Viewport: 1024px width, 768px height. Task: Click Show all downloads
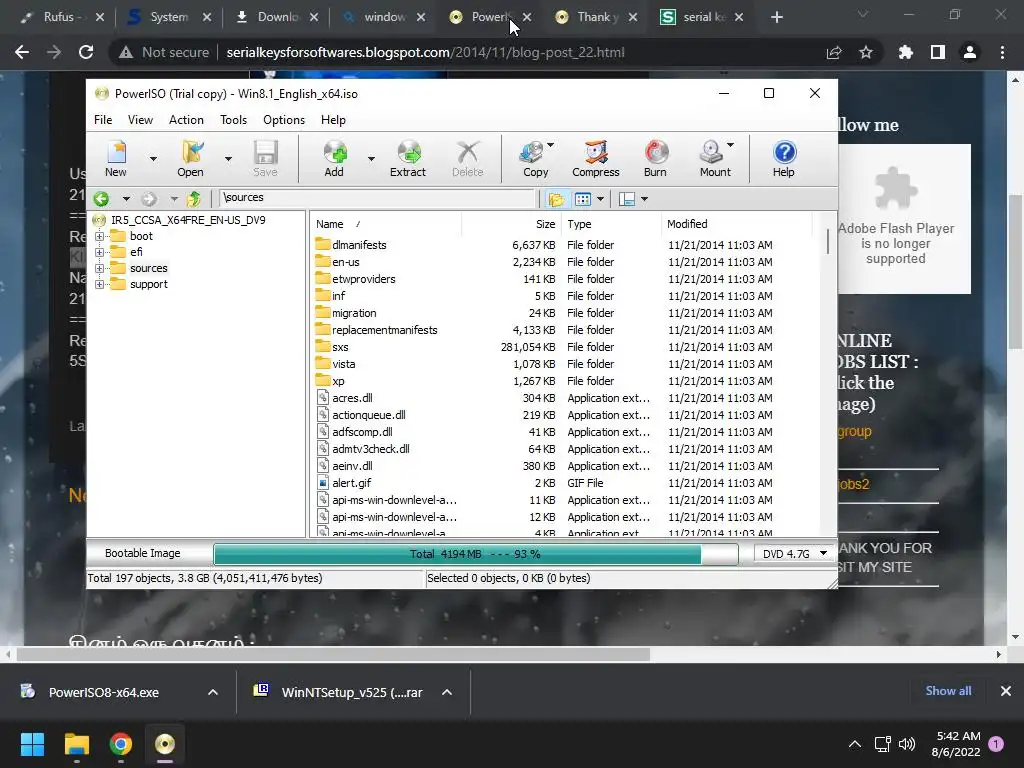click(x=948, y=691)
